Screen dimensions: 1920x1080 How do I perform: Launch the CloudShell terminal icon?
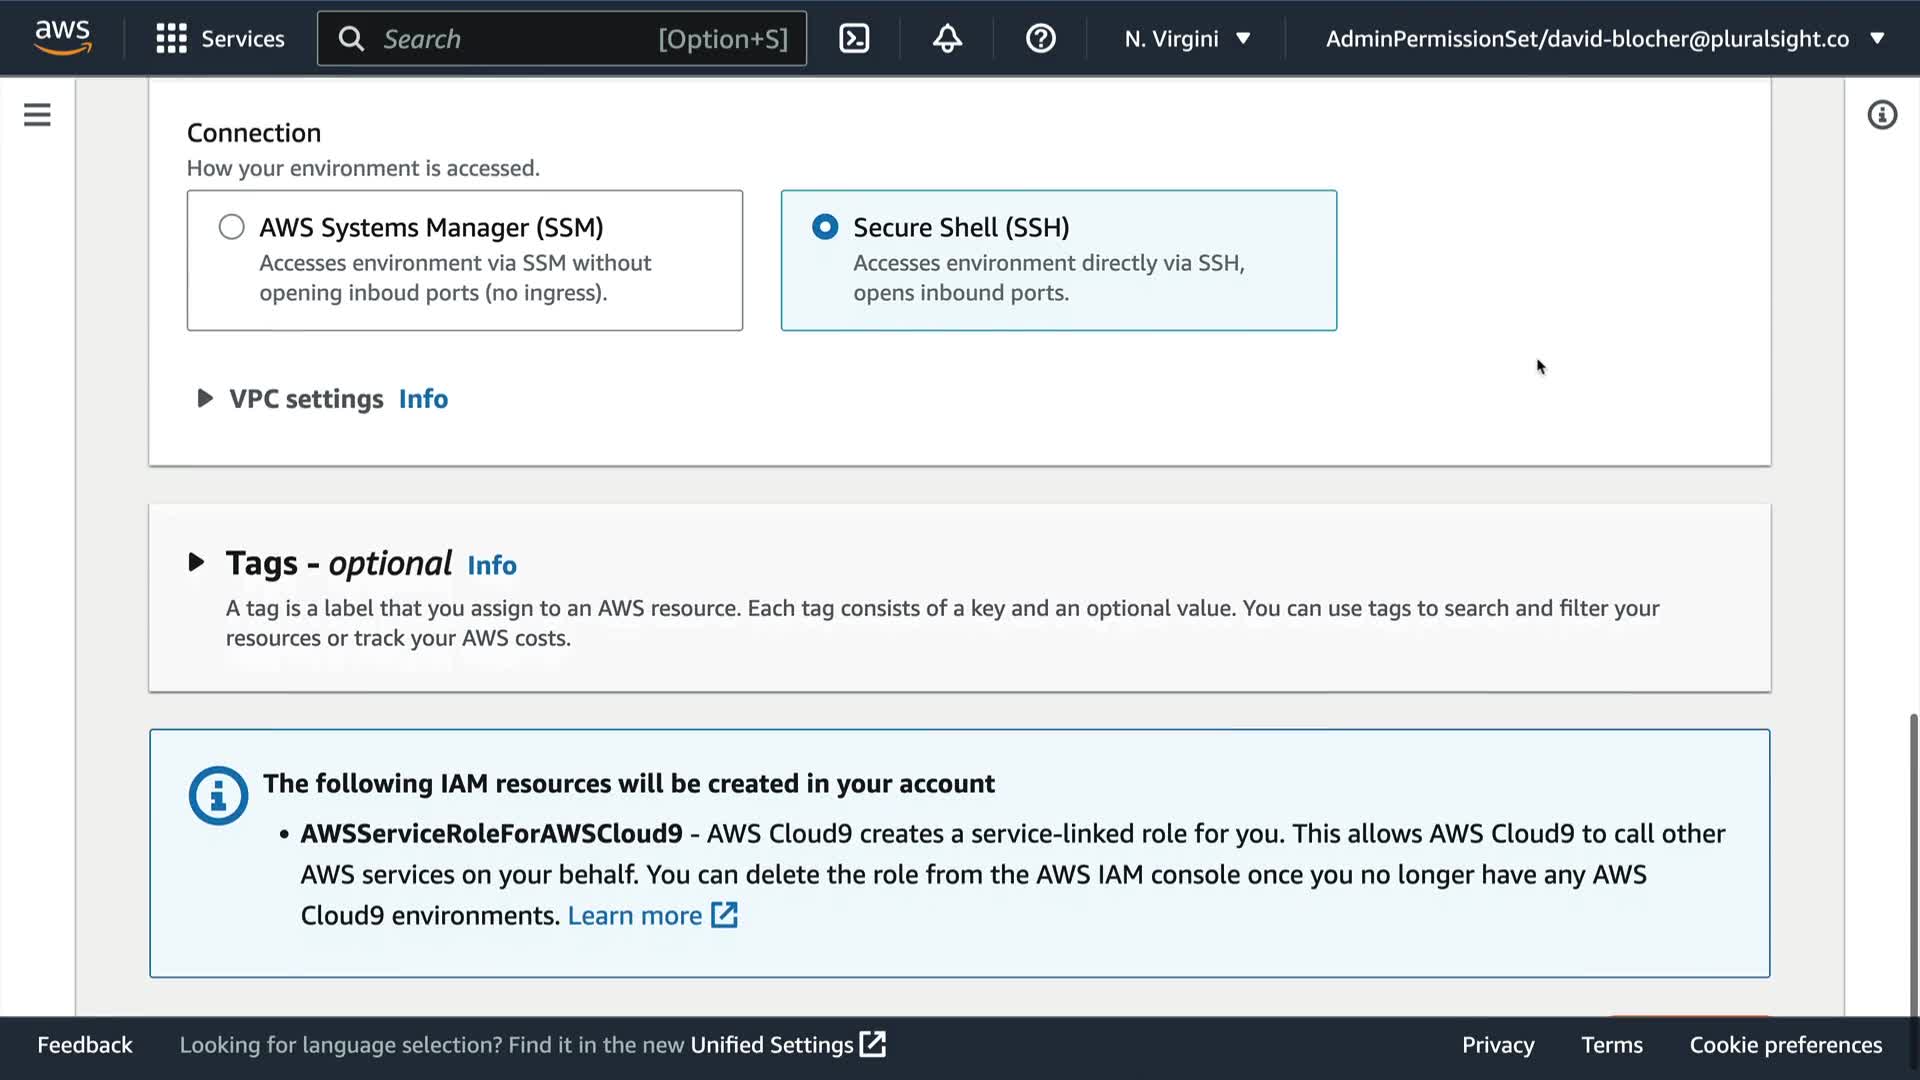click(854, 39)
